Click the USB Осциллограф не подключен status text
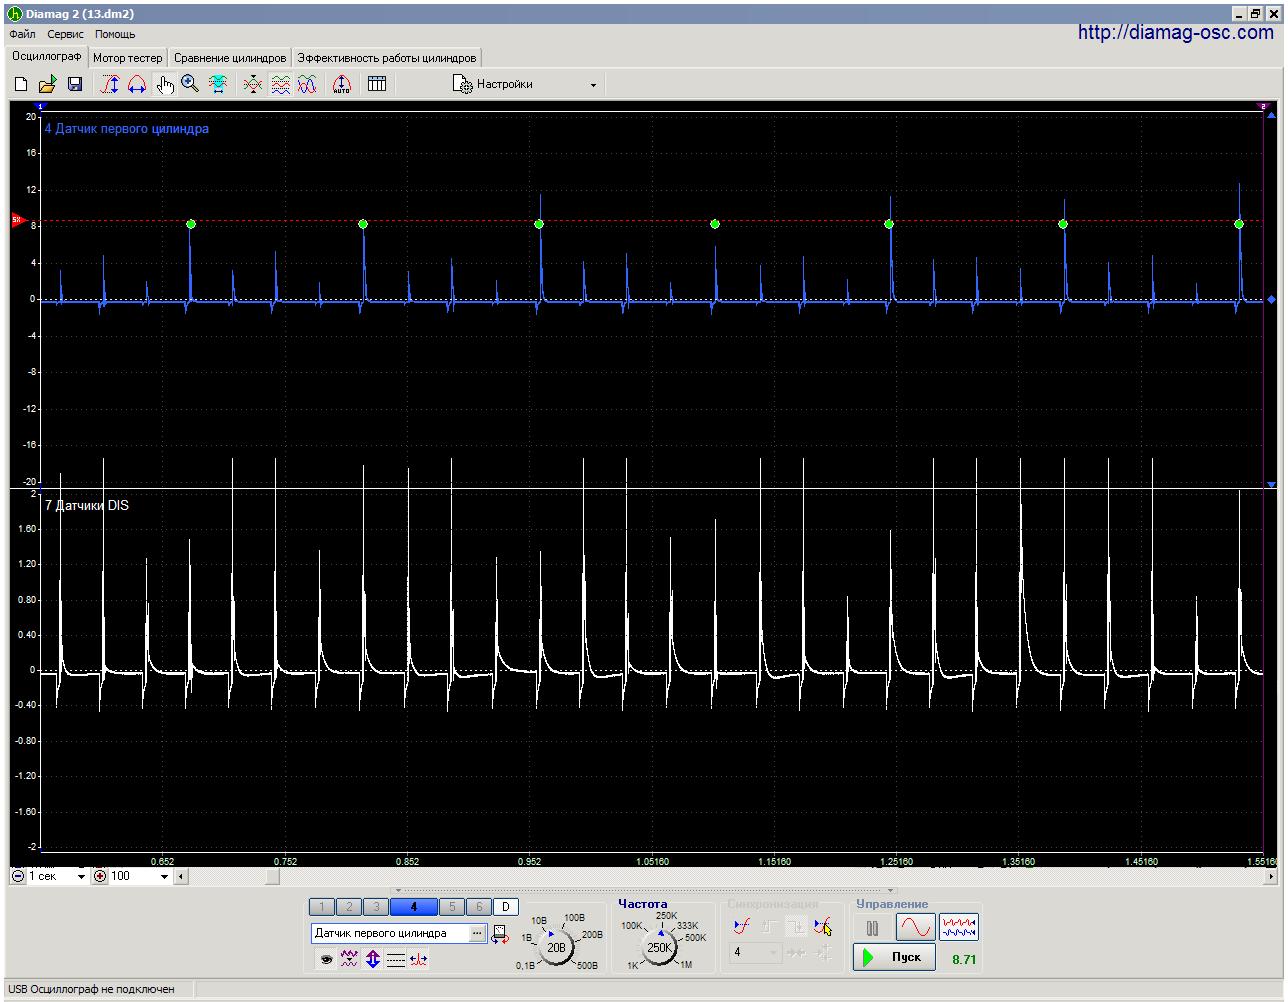 (91, 989)
